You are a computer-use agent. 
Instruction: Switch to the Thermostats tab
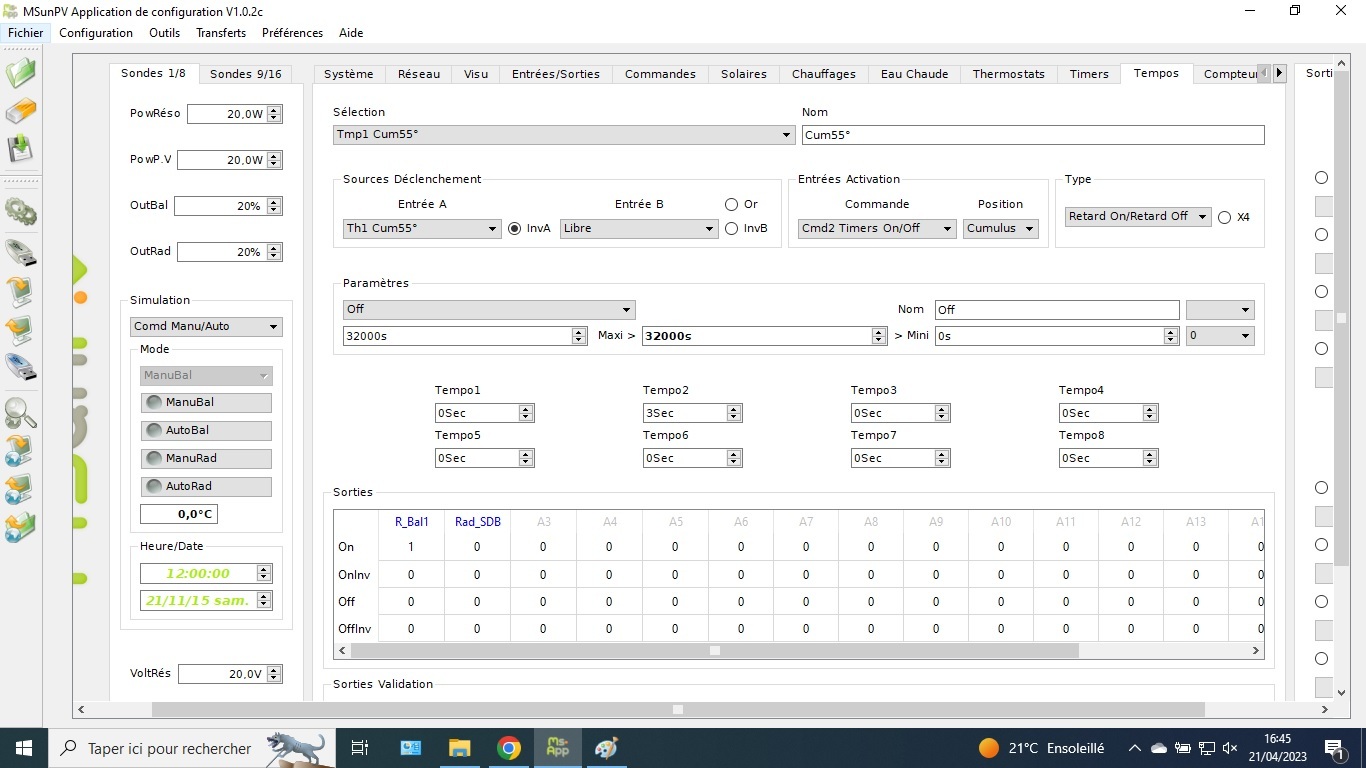point(1008,74)
